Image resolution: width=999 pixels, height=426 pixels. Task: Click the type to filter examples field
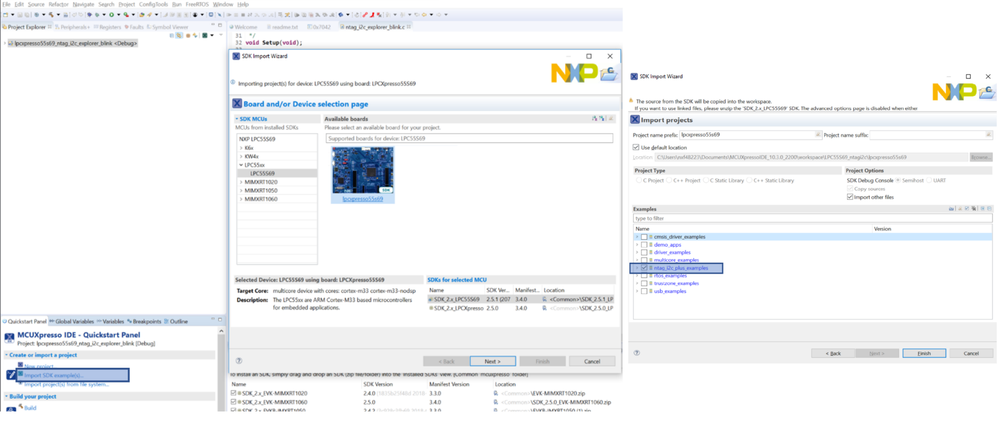pos(812,218)
